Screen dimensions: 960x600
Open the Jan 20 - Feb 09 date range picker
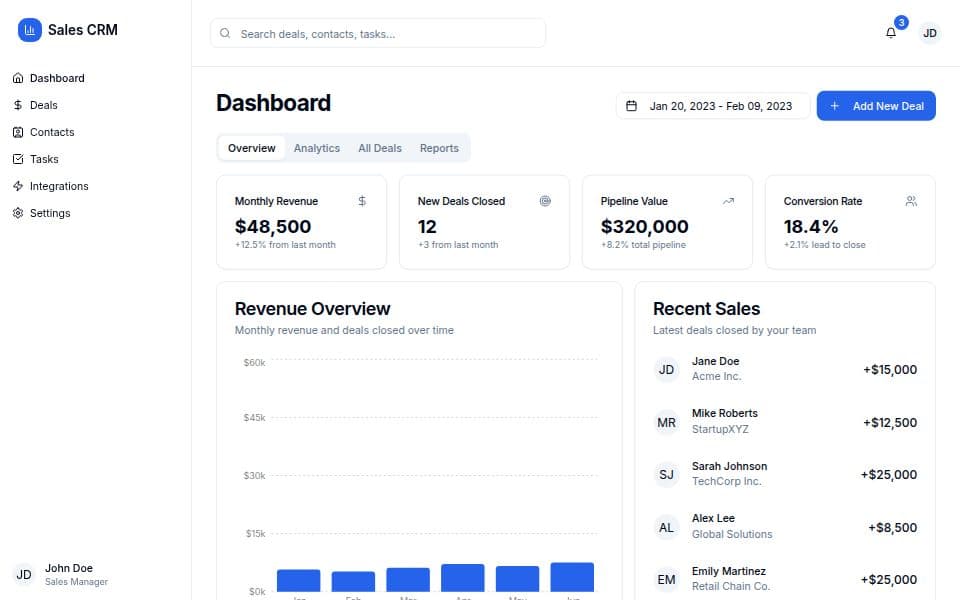click(x=712, y=105)
